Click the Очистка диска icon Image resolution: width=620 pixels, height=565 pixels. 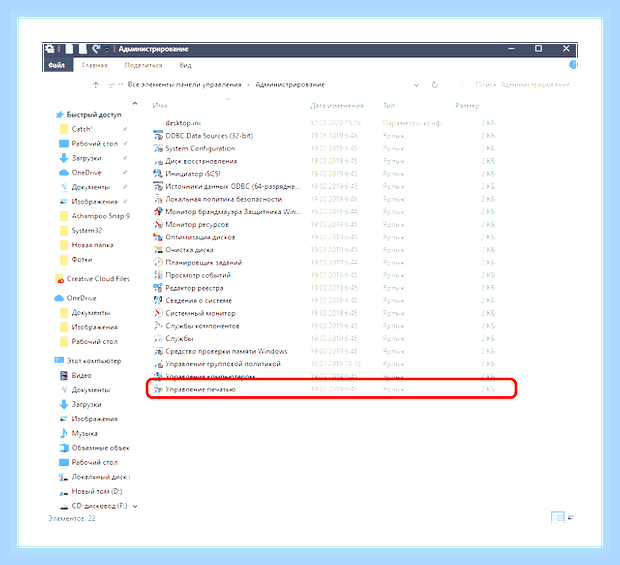point(158,249)
